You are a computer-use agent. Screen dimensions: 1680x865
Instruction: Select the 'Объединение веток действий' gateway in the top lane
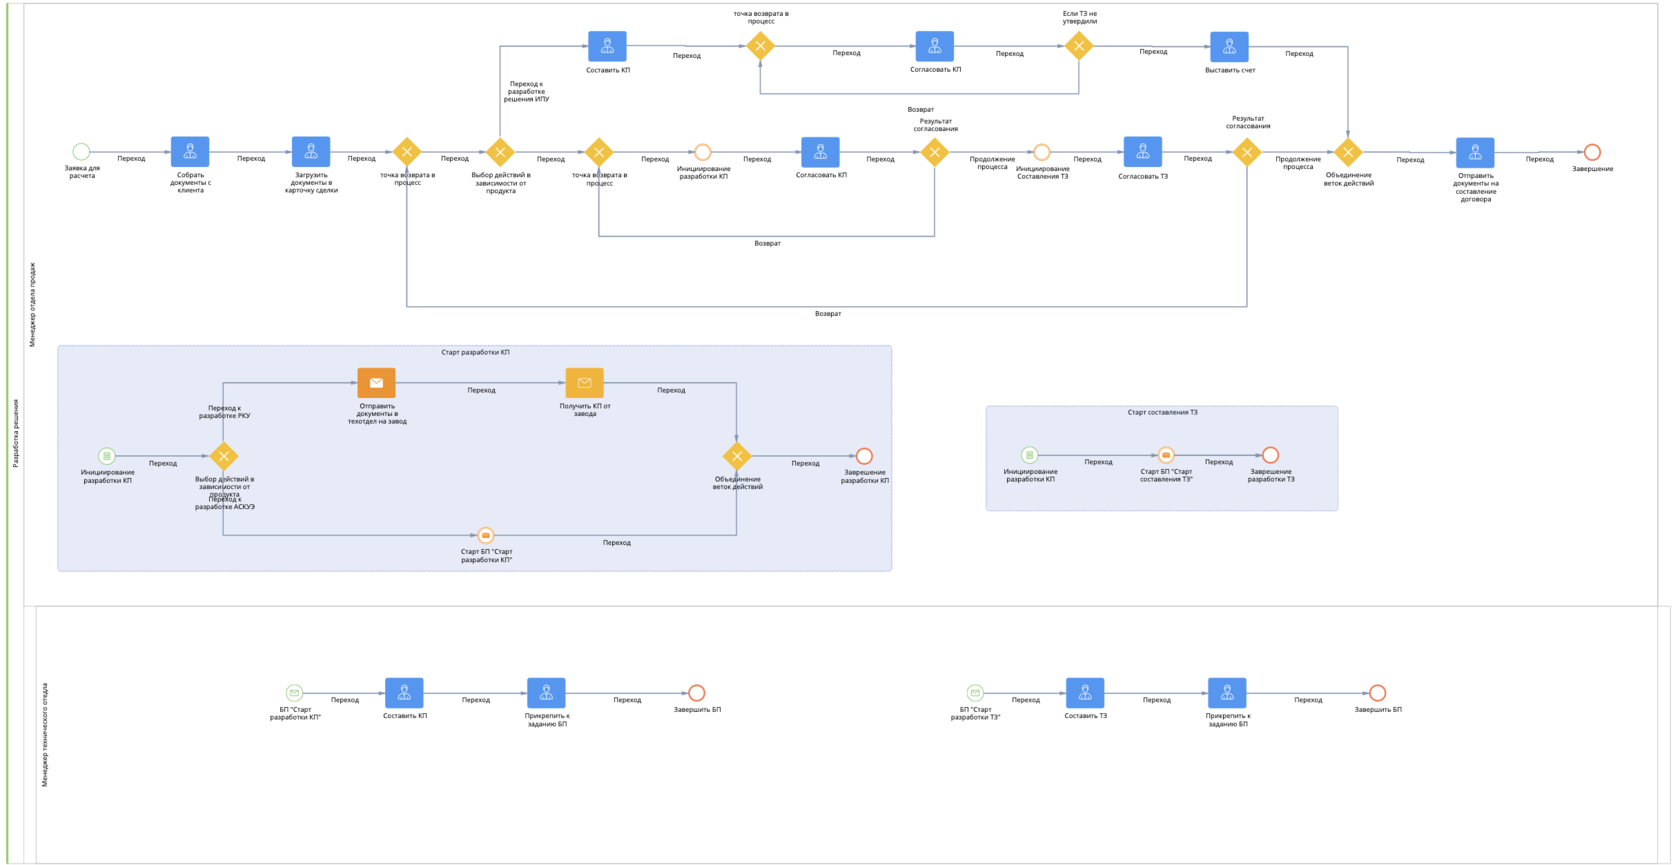pos(1348,153)
